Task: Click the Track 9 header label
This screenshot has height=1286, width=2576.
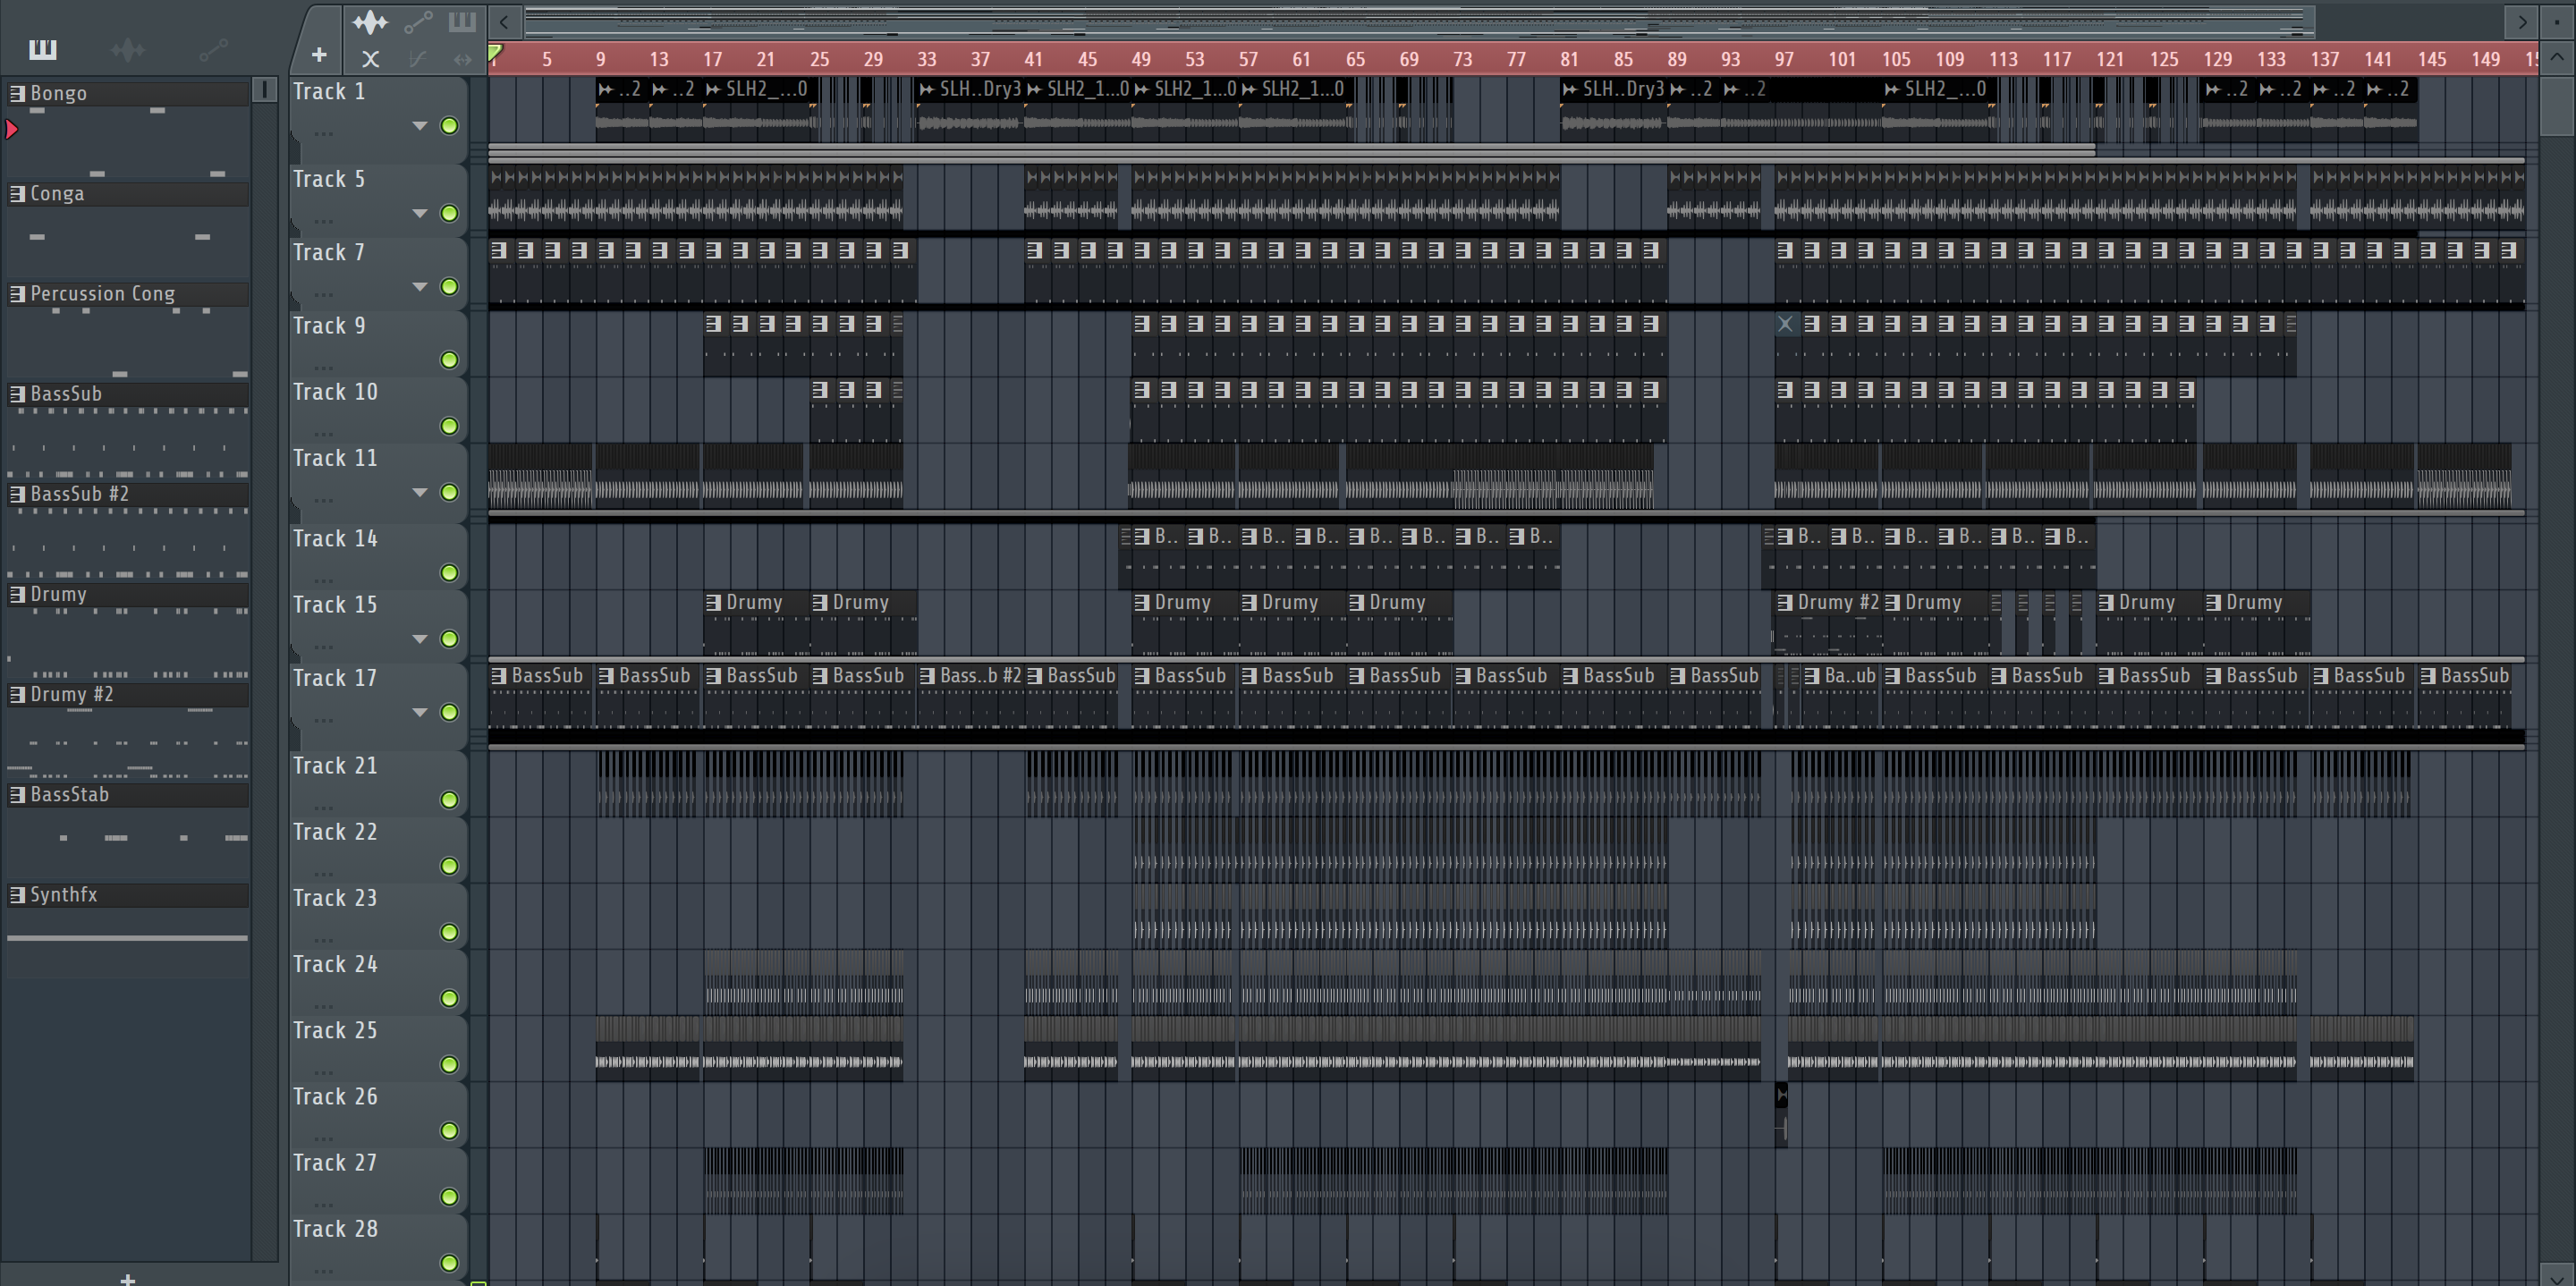Action: click(329, 325)
